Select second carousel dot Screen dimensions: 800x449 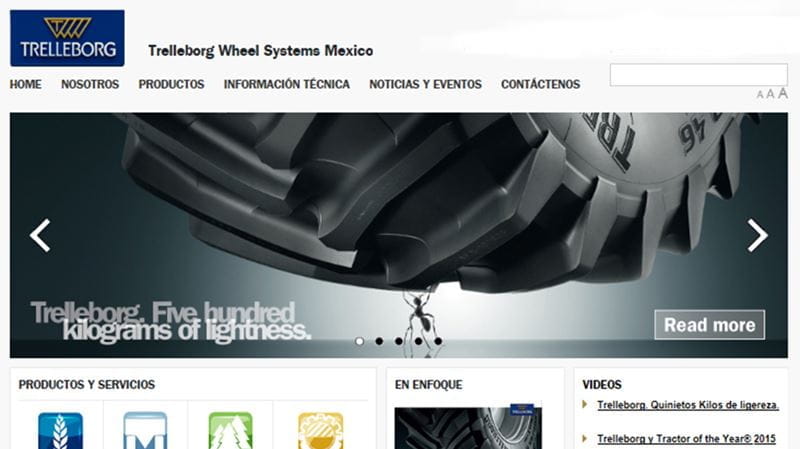pos(379,341)
